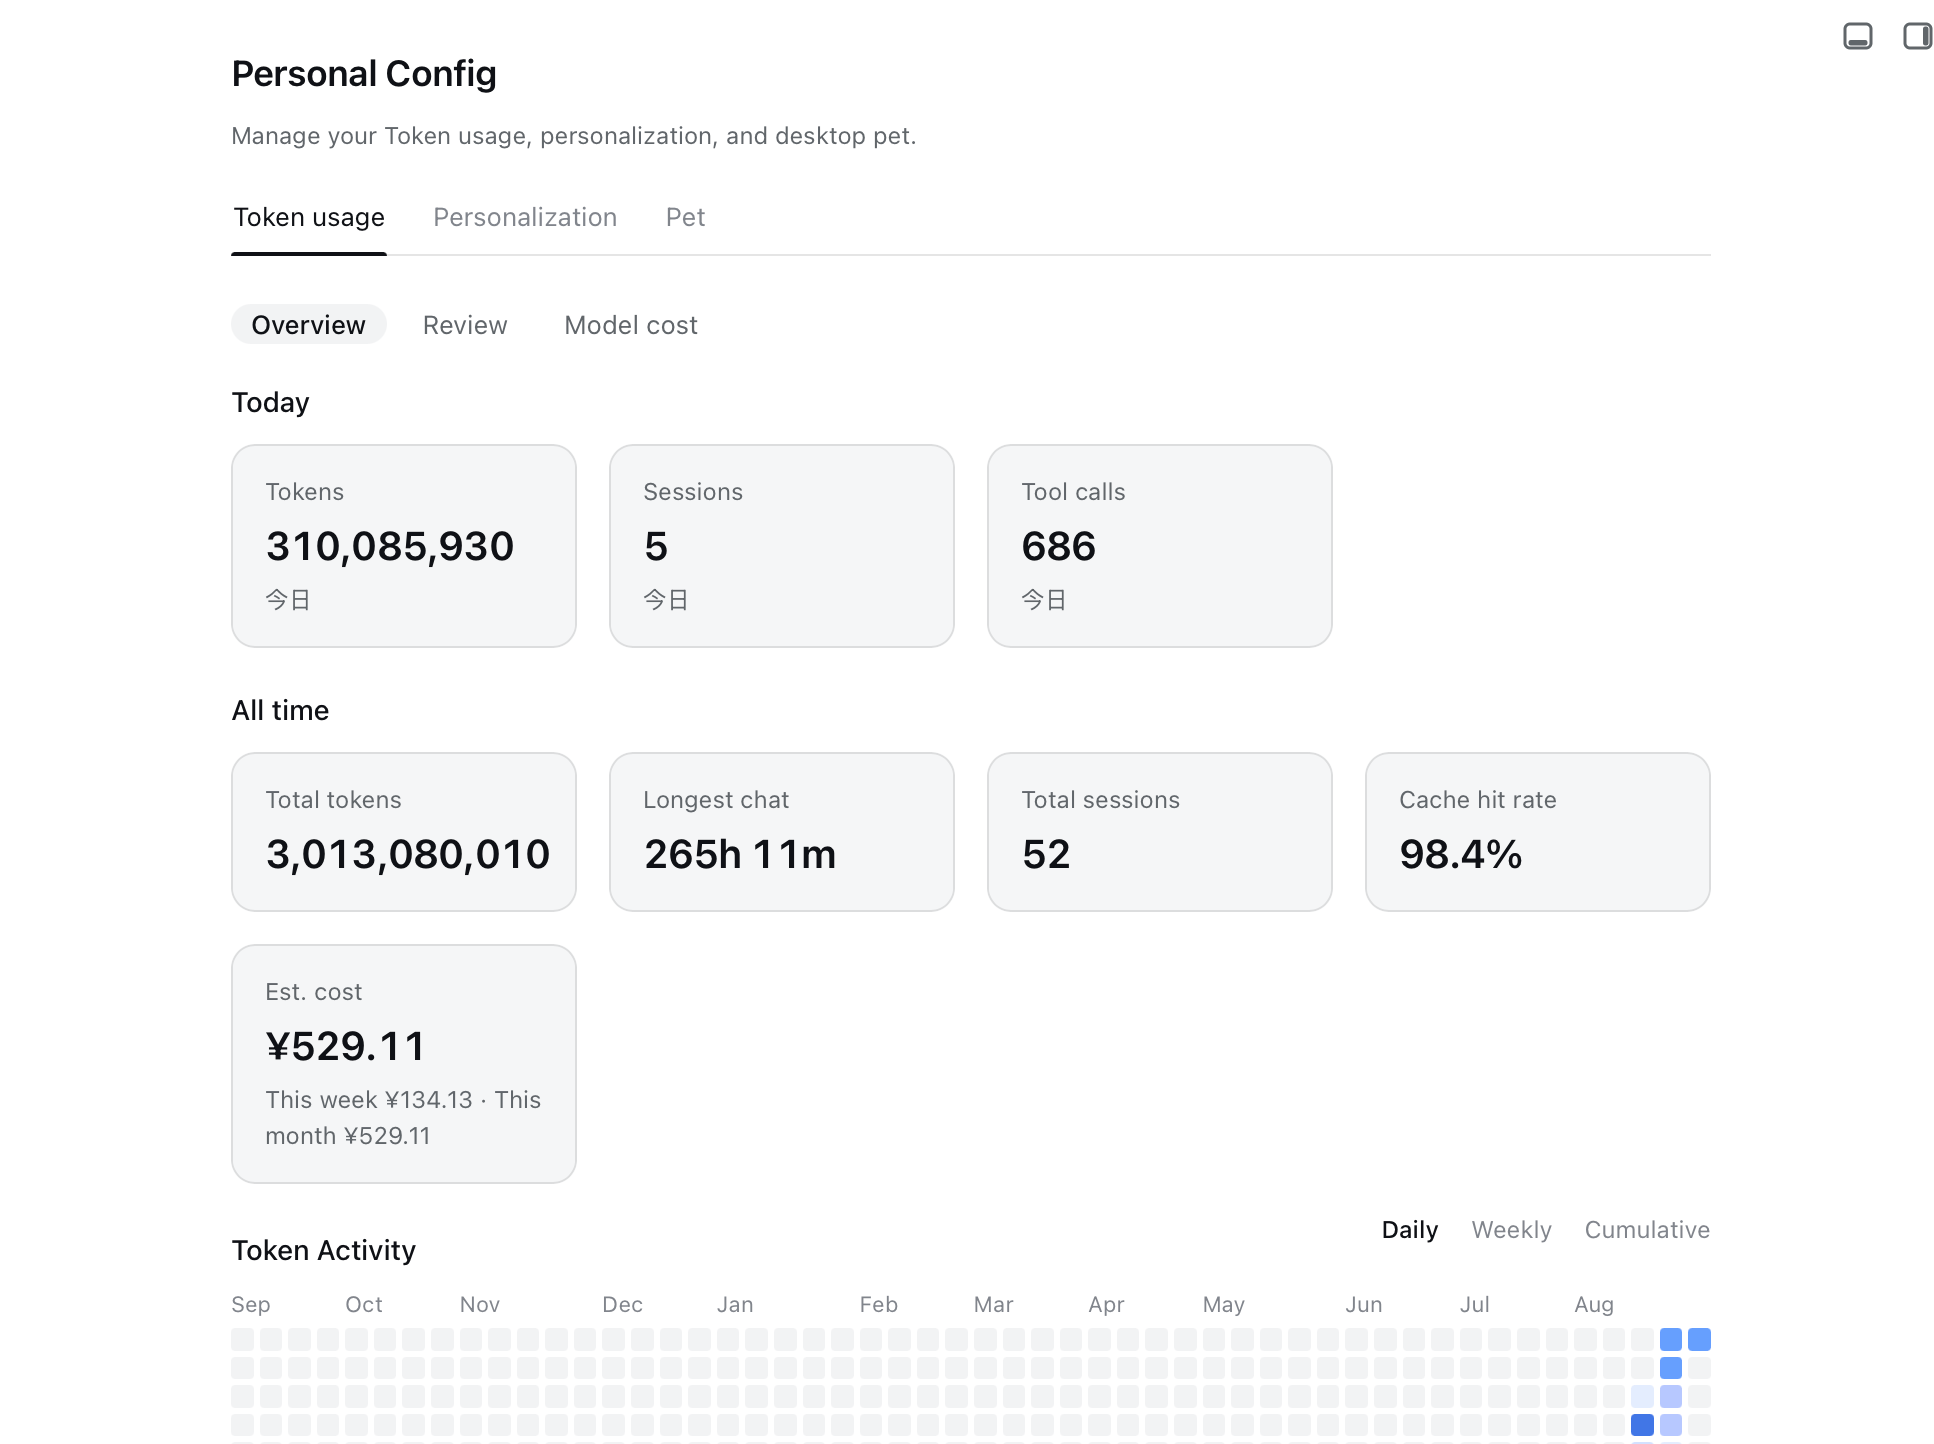Click the Personal Config title
This screenshot has height=1444, width=1934.
tap(364, 74)
